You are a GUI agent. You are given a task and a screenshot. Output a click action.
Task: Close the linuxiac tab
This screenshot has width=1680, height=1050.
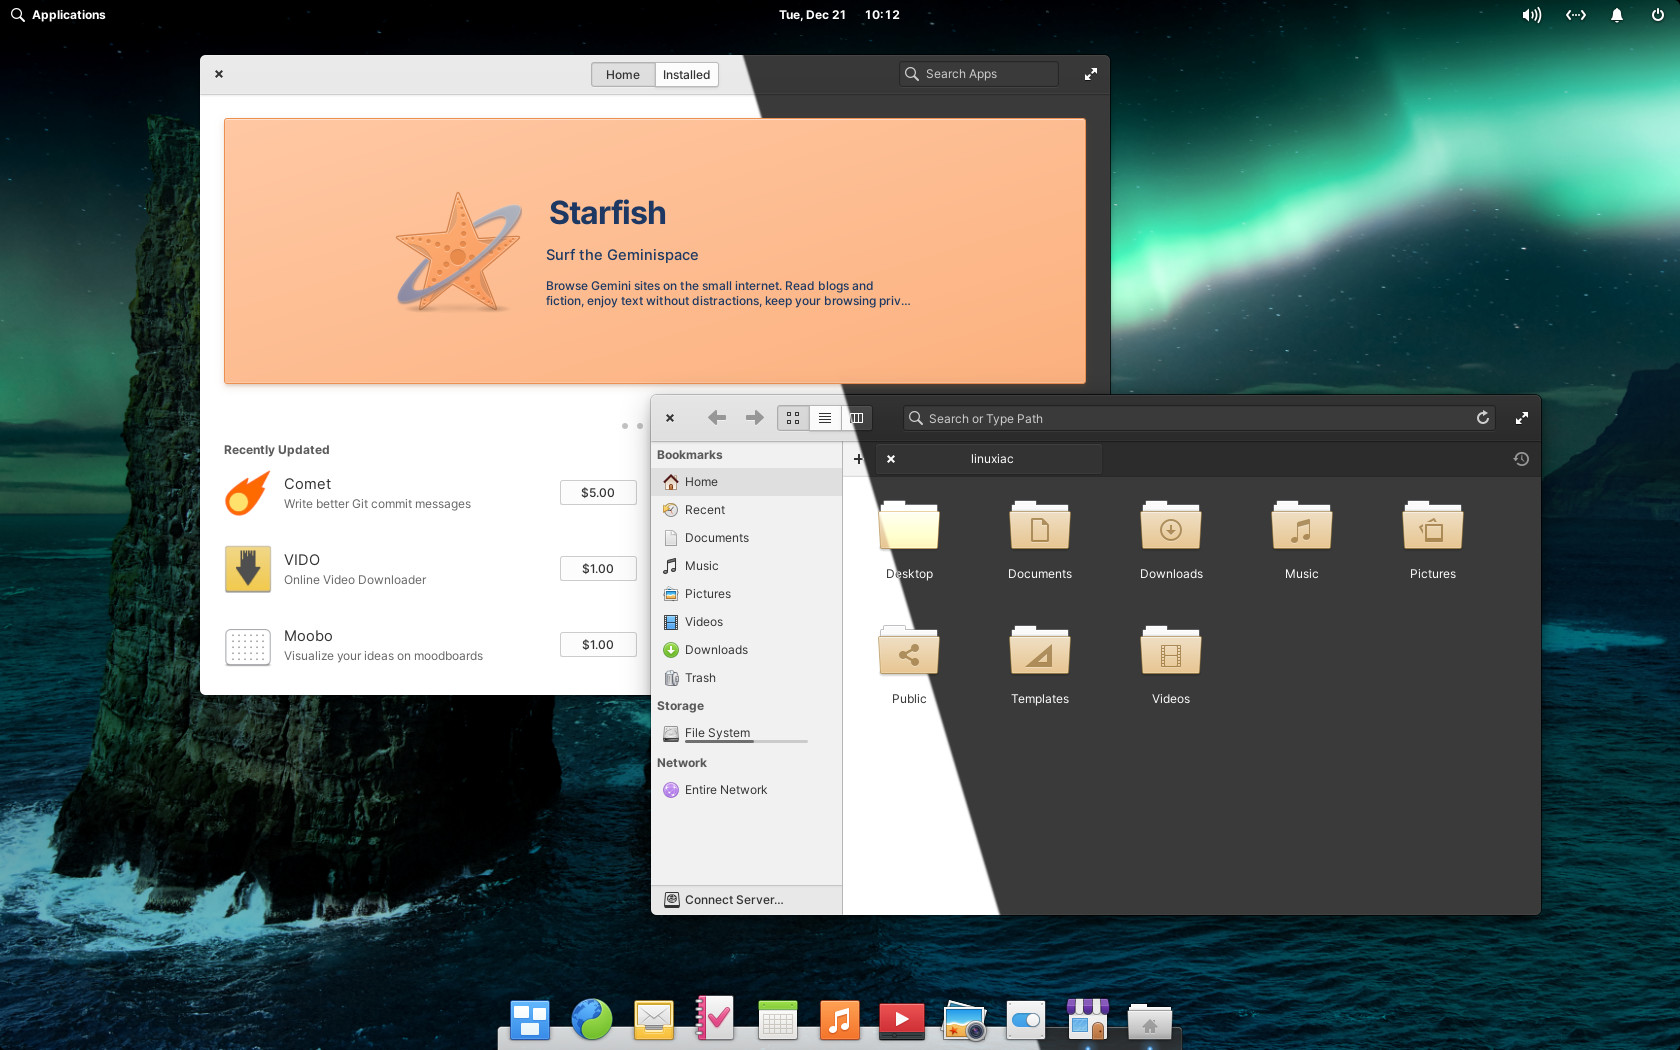(891, 459)
